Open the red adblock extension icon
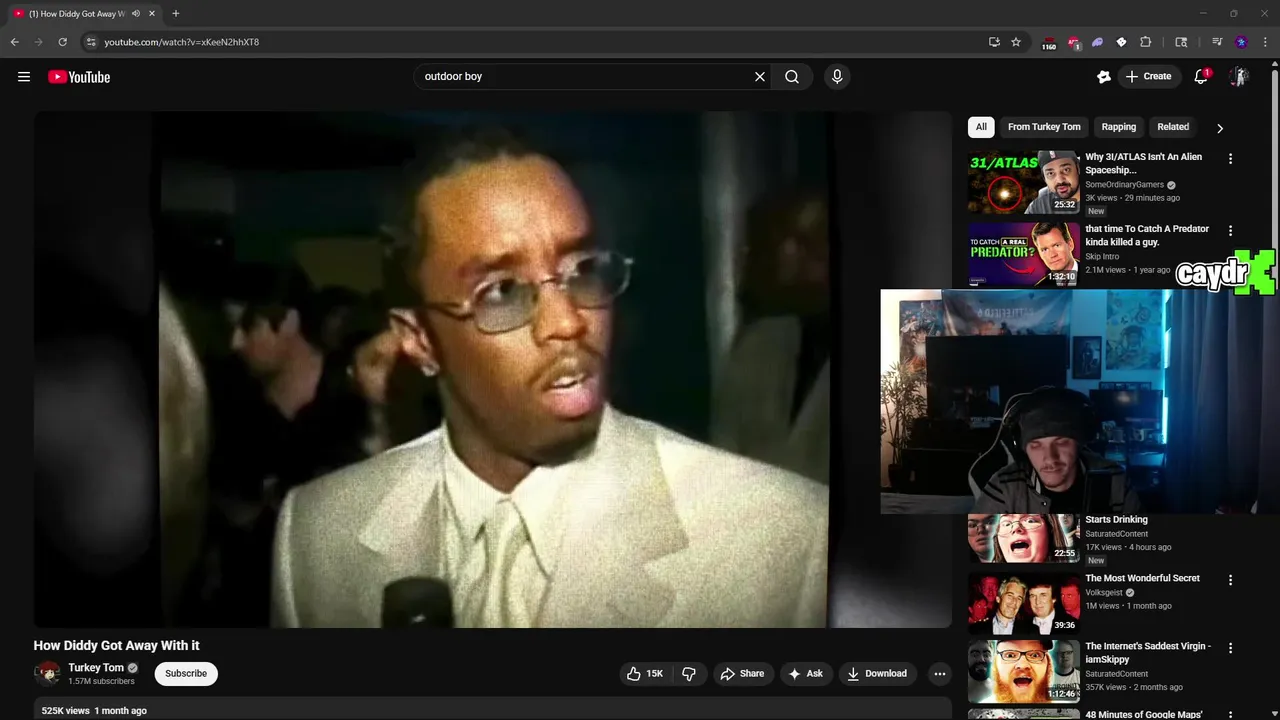The height and width of the screenshot is (720, 1280). coord(1073,42)
